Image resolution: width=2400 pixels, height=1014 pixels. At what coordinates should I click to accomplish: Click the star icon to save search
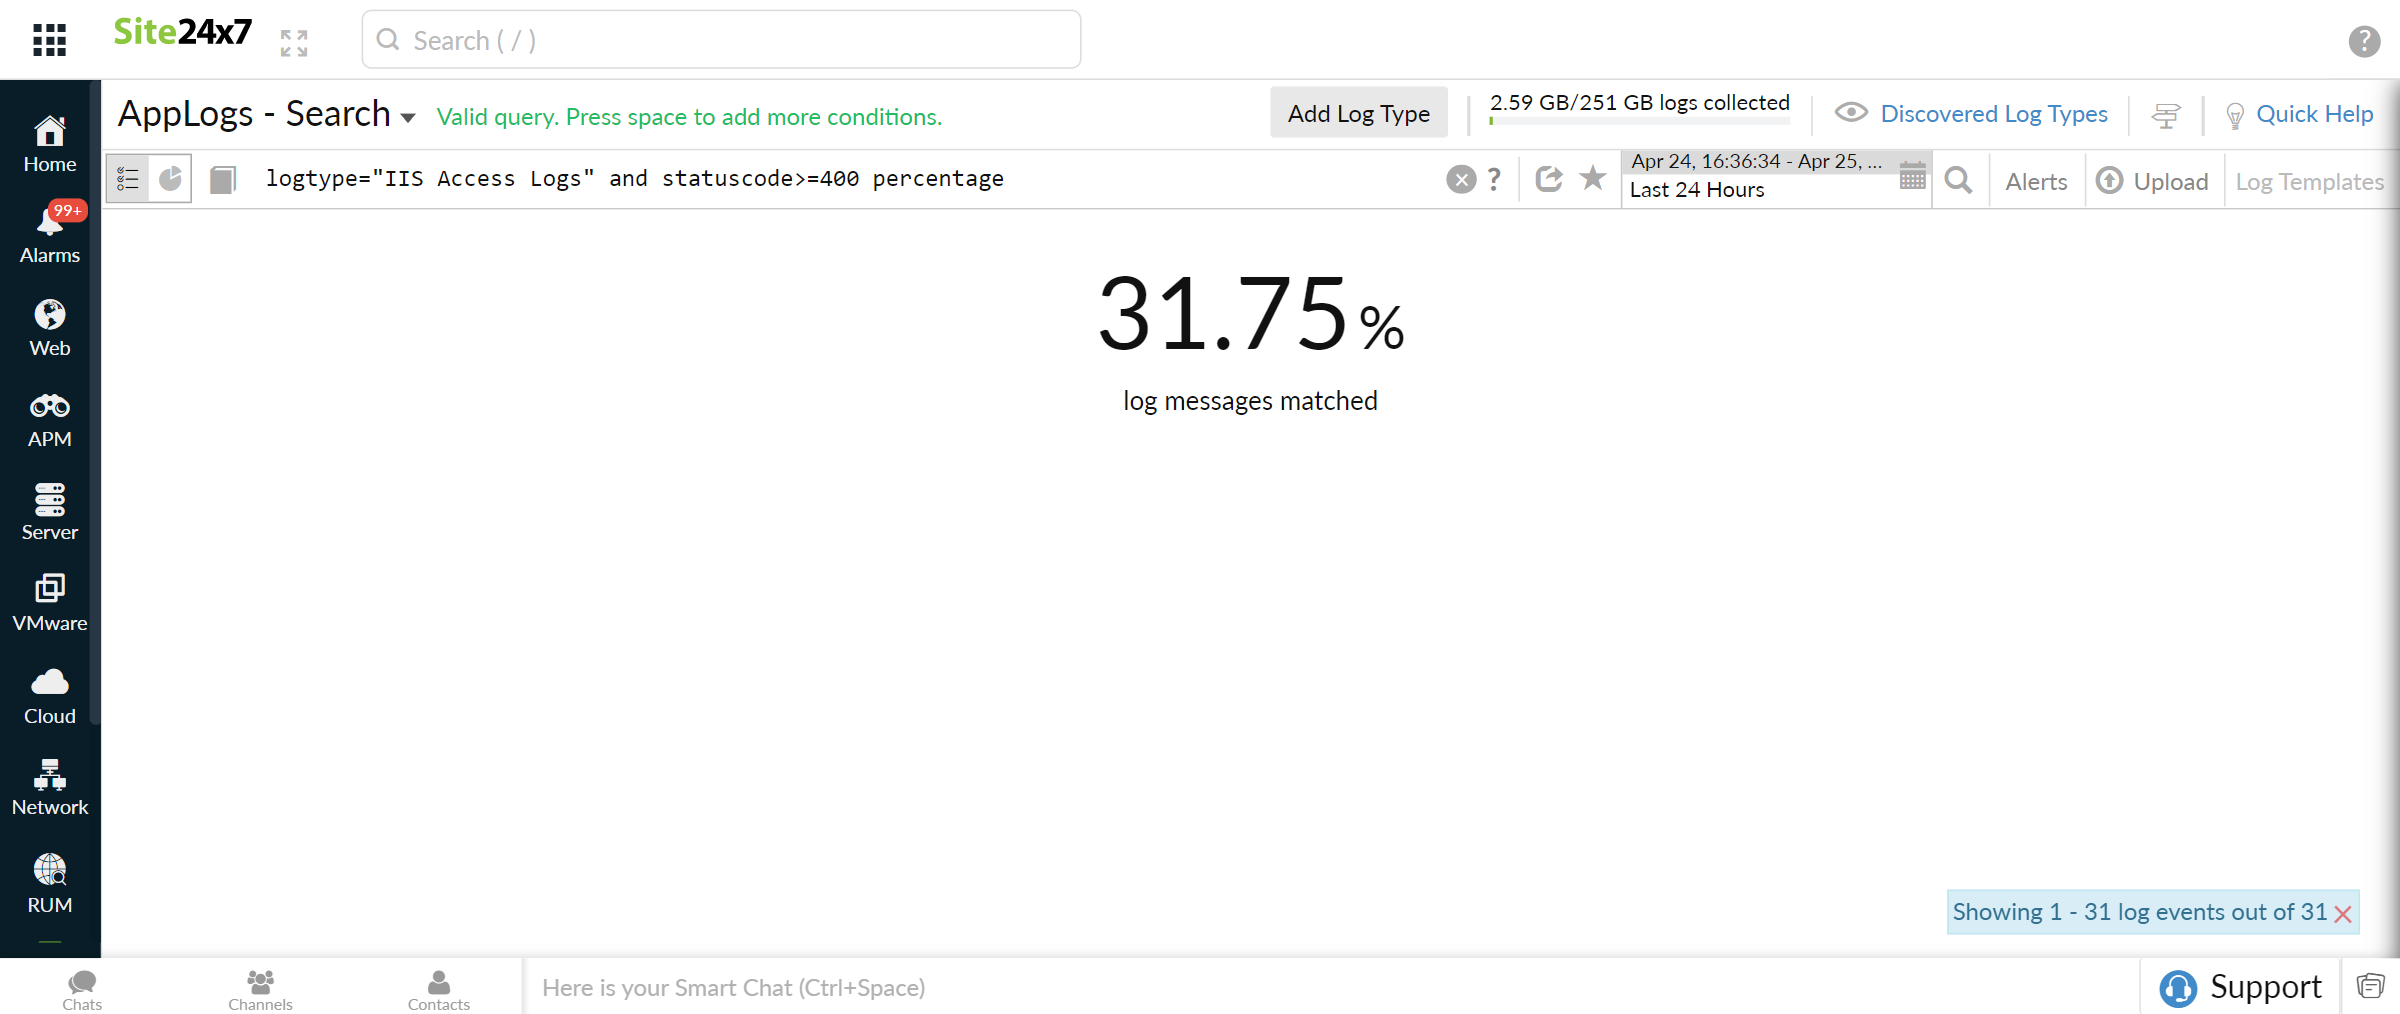coord(1593,179)
